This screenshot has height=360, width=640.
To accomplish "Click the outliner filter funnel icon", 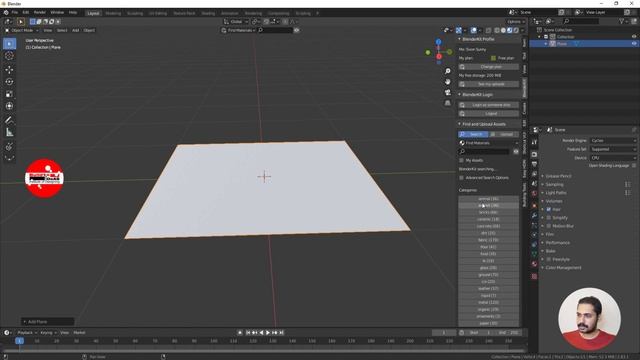I will point(622,21).
